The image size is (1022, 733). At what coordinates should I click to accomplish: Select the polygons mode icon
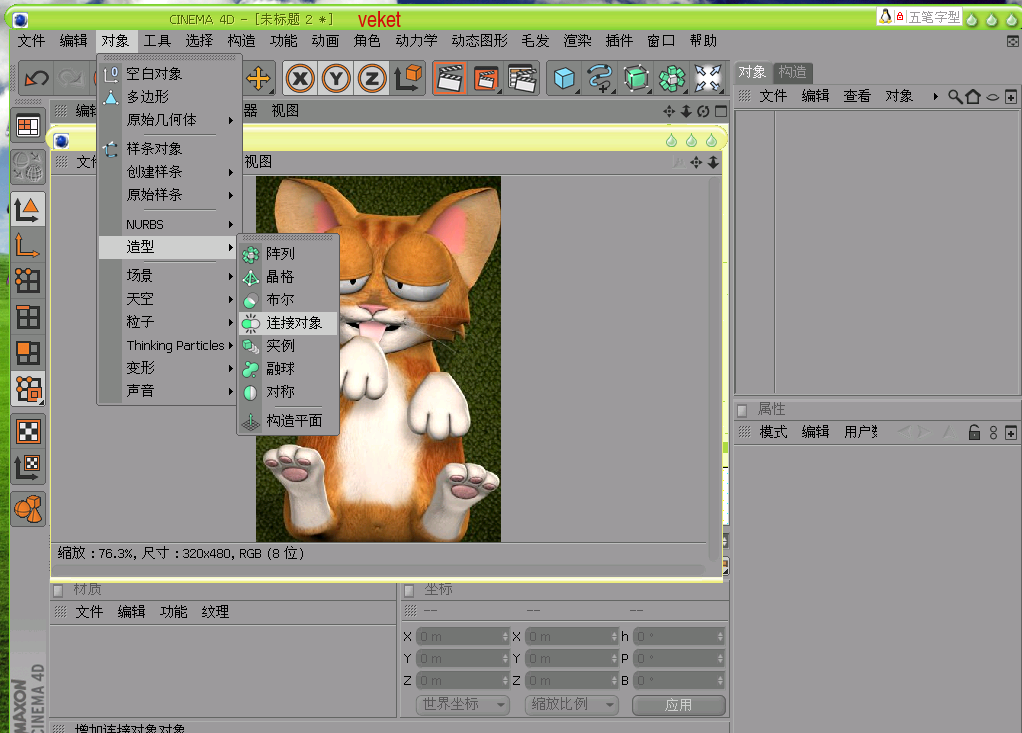point(28,353)
